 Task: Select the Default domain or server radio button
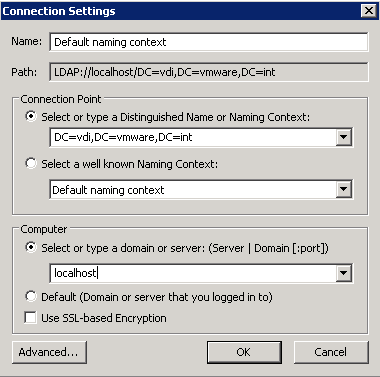click(x=31, y=296)
